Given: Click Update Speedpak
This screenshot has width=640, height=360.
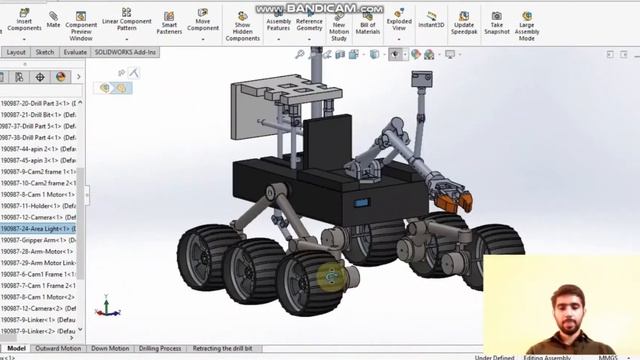Looking at the screenshot, I should click(464, 22).
